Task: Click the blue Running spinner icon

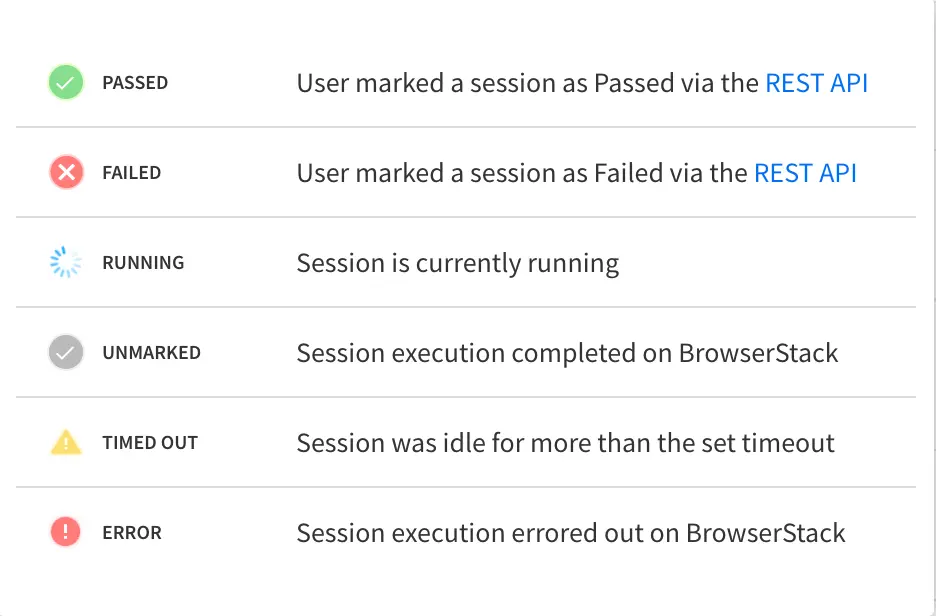Action: [66, 263]
